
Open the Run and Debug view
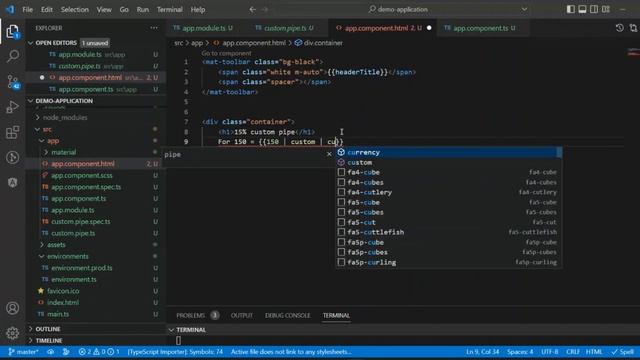(12, 107)
